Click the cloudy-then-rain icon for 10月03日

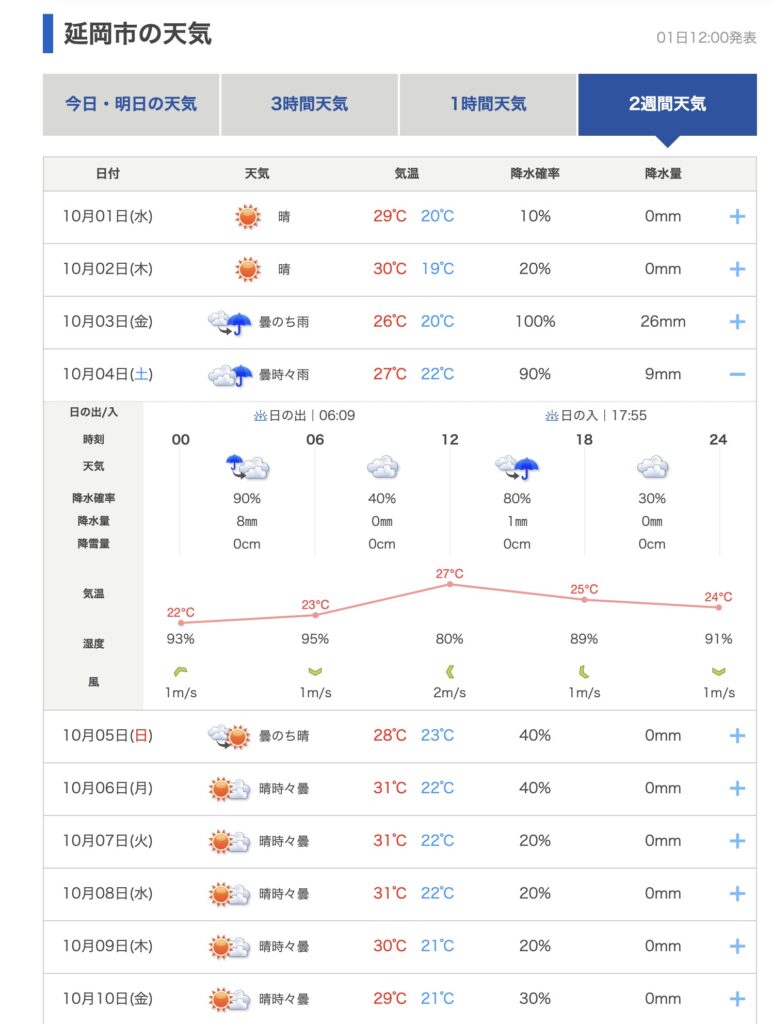[229, 322]
